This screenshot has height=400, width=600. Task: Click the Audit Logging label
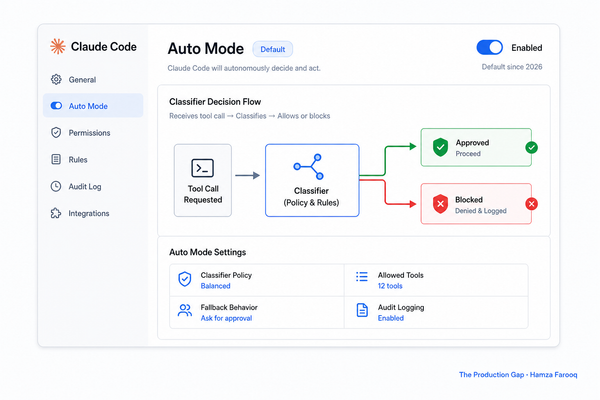pyautogui.click(x=401, y=307)
